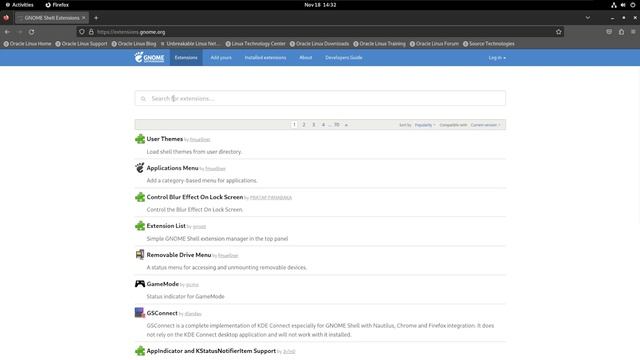The height and width of the screenshot is (360, 640).
Task: Open the Extension List extension link
Action: tap(166, 226)
